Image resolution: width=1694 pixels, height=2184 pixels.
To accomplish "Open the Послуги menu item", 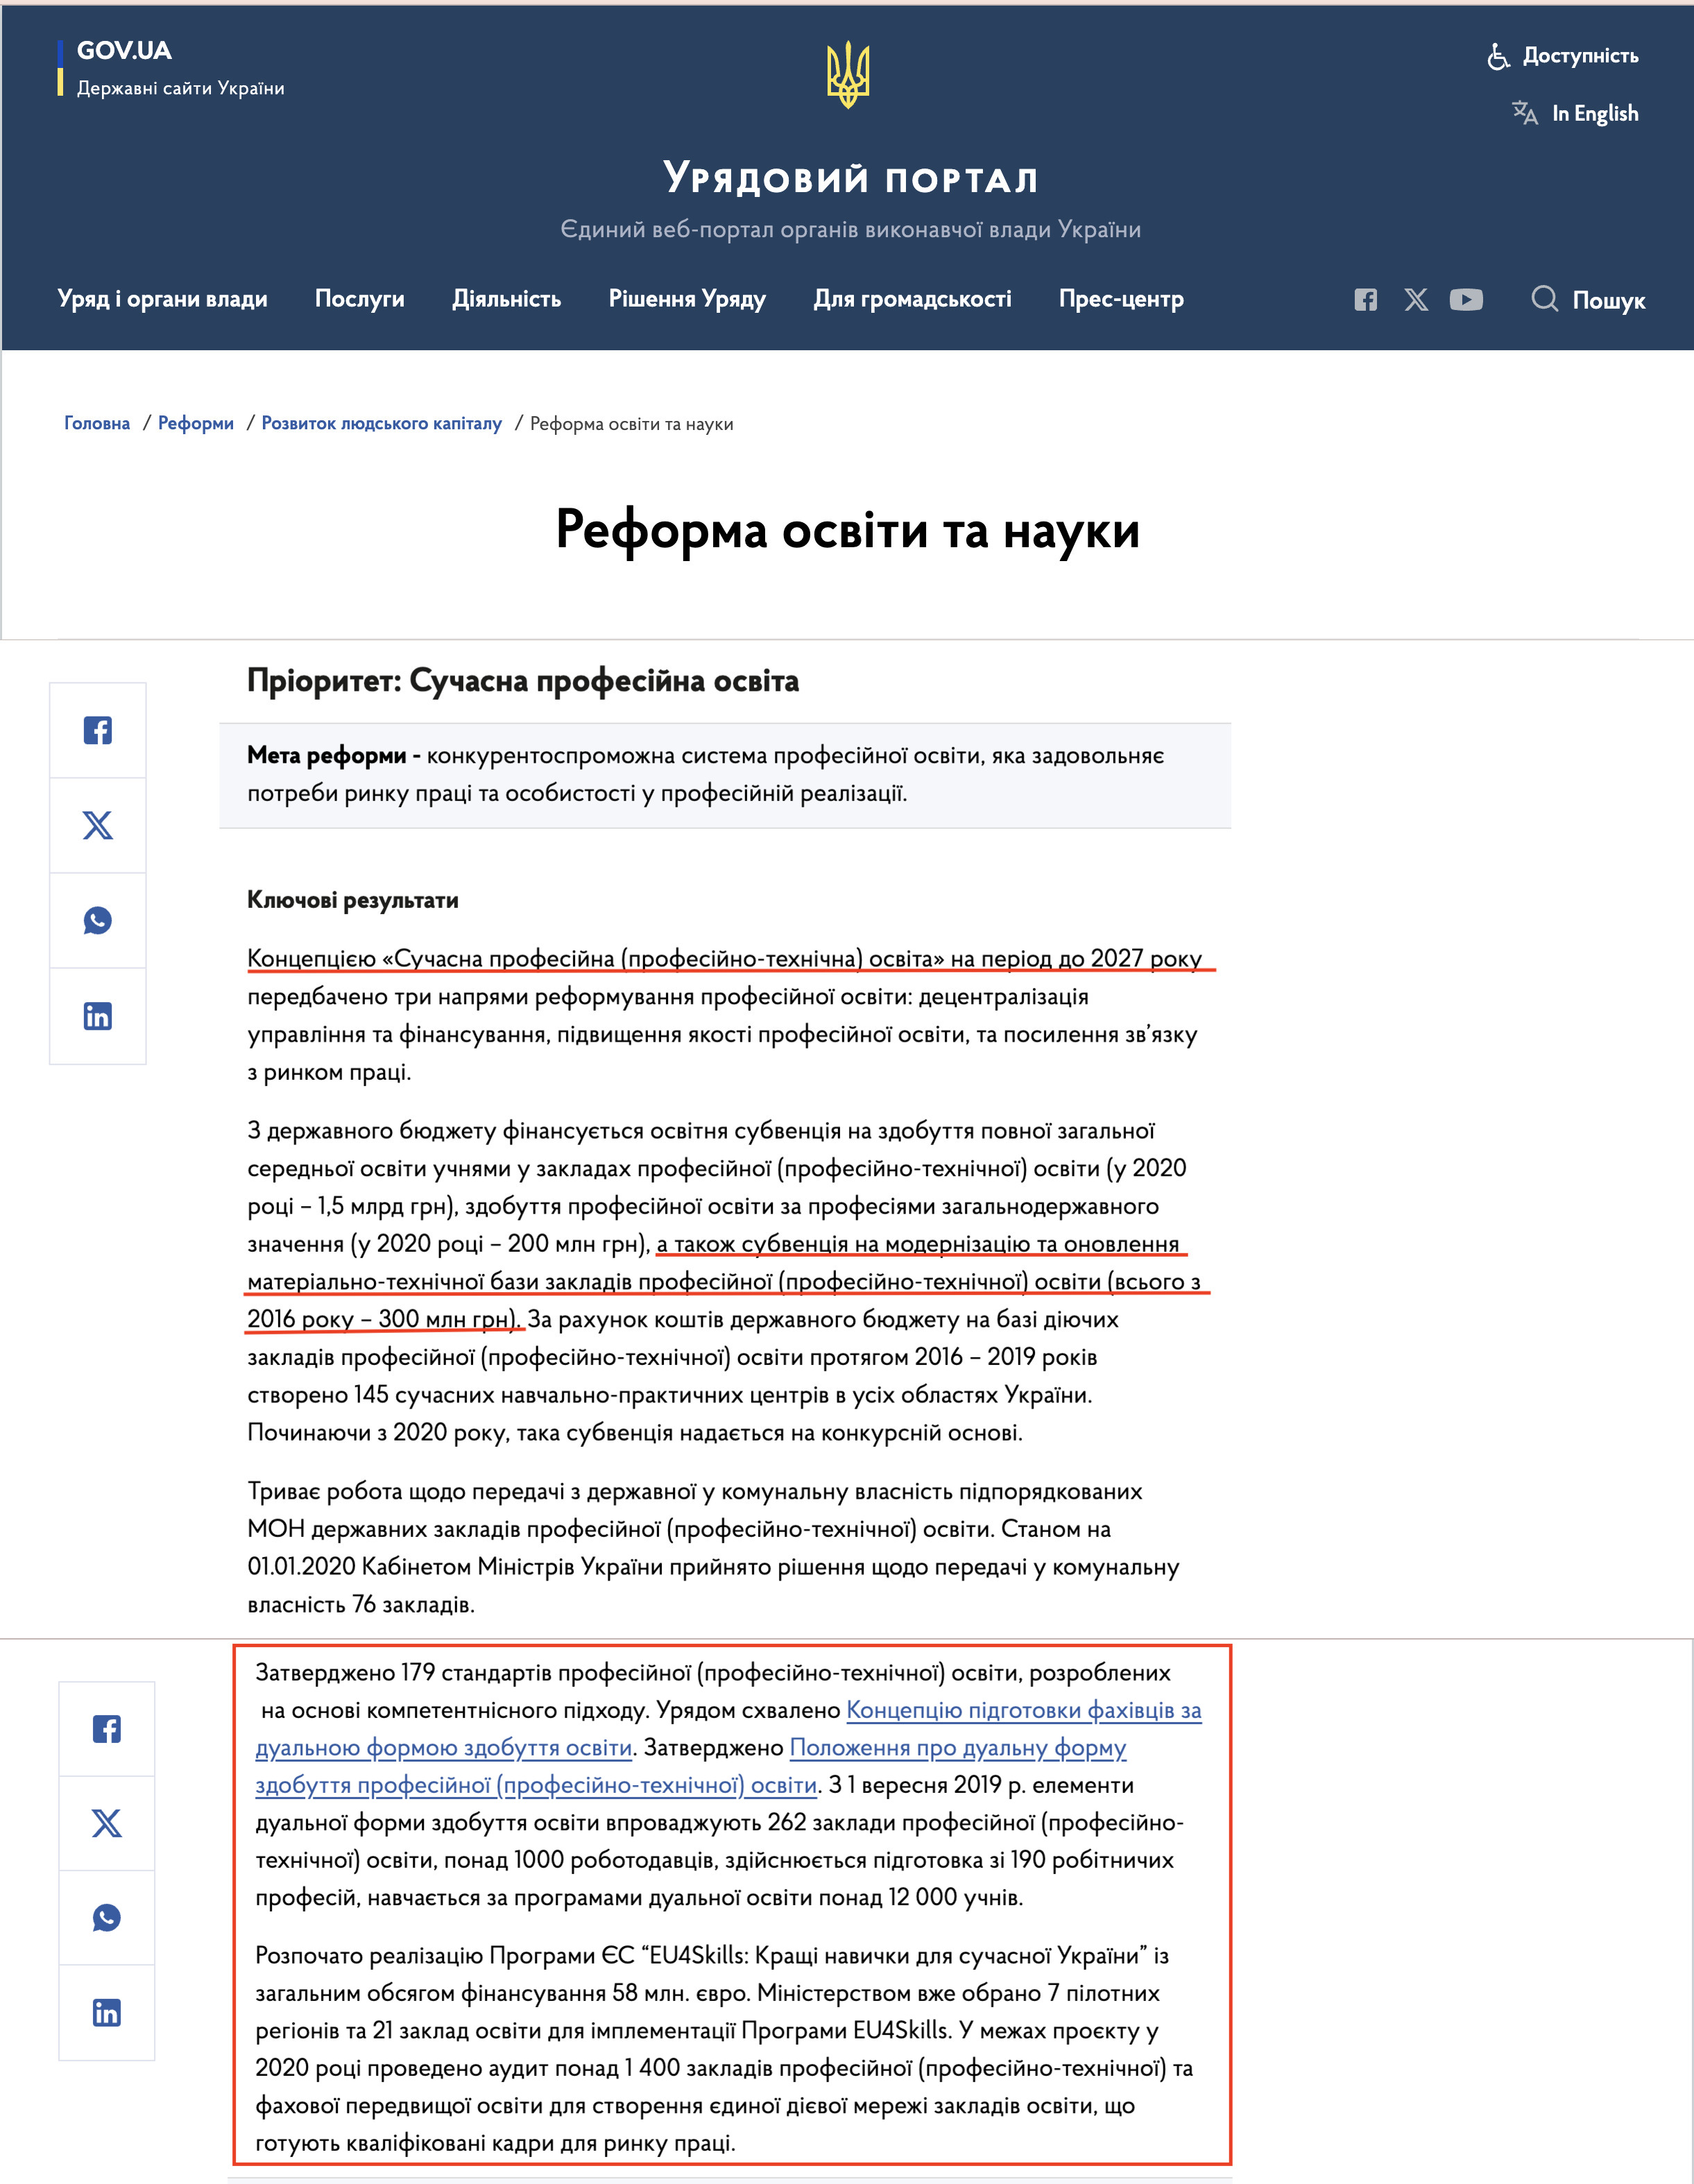I will click(359, 299).
